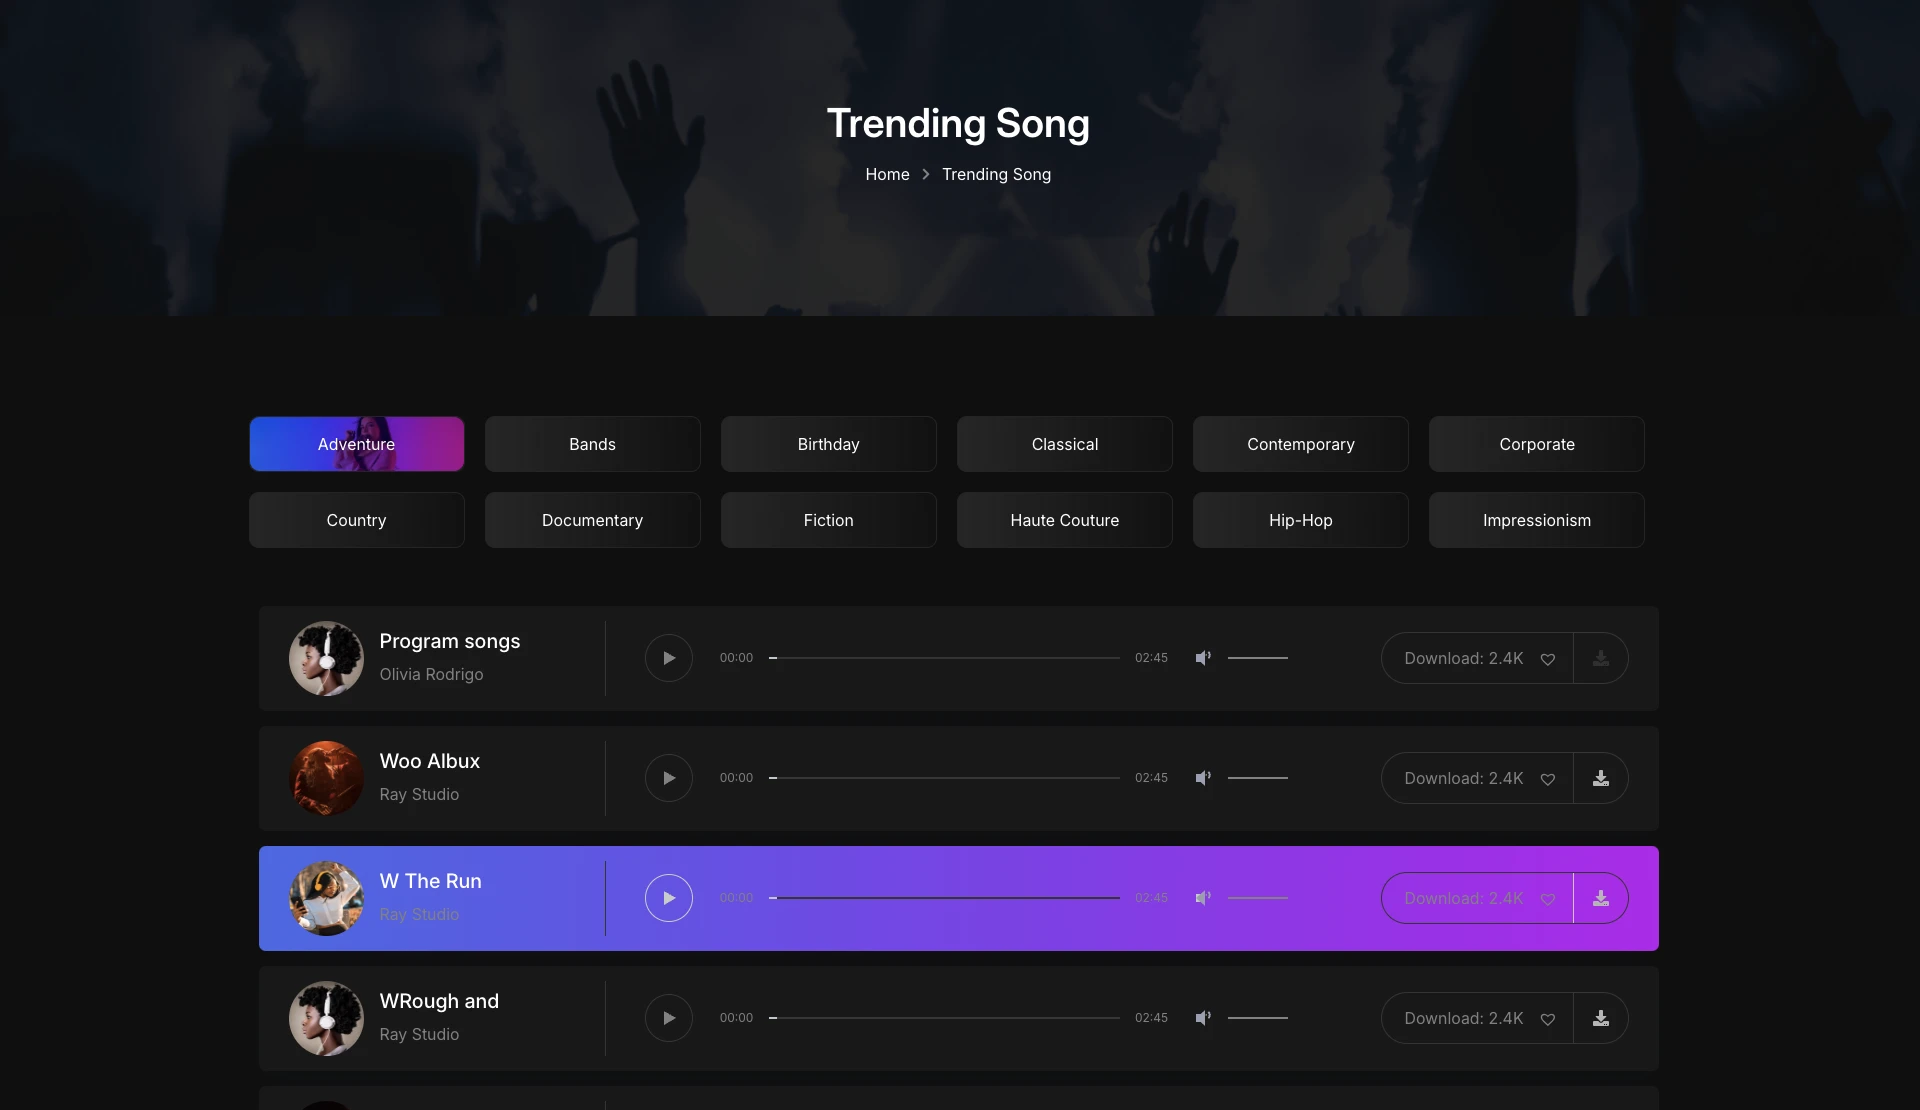Select the Impressionism genre button

pos(1537,520)
